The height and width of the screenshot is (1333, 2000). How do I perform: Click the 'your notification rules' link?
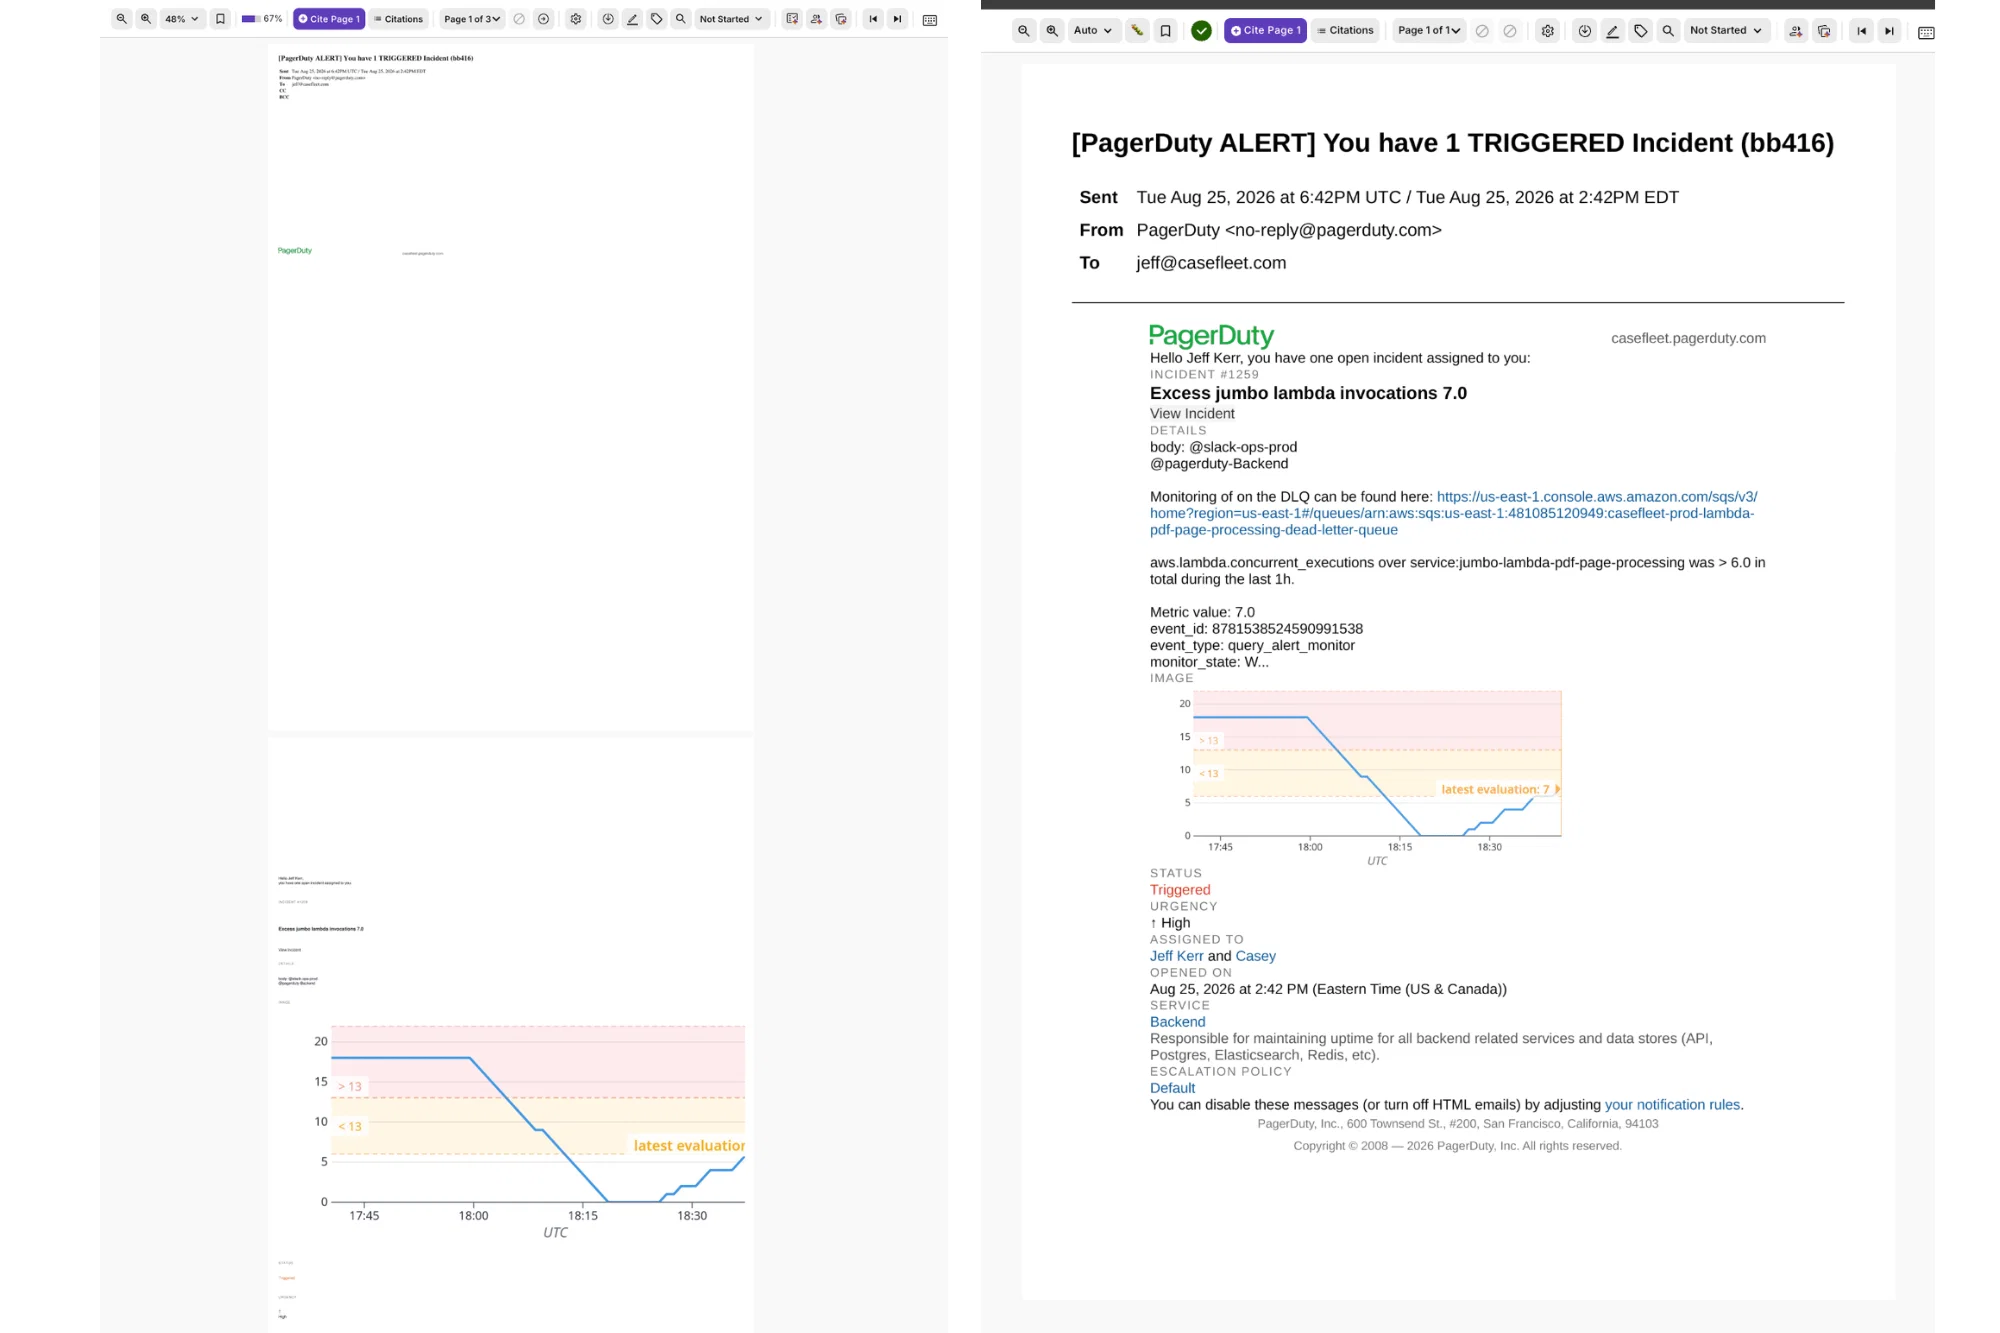(x=1672, y=1105)
